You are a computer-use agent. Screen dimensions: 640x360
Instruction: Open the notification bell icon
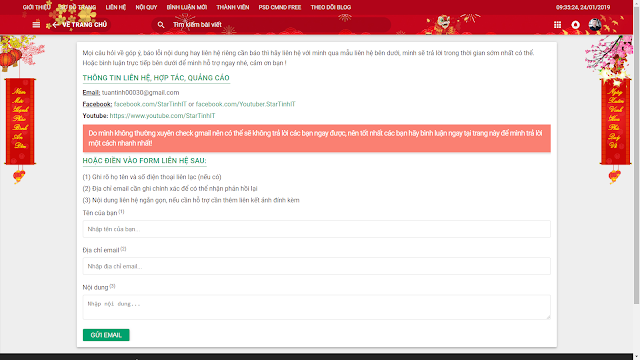[x=576, y=25]
